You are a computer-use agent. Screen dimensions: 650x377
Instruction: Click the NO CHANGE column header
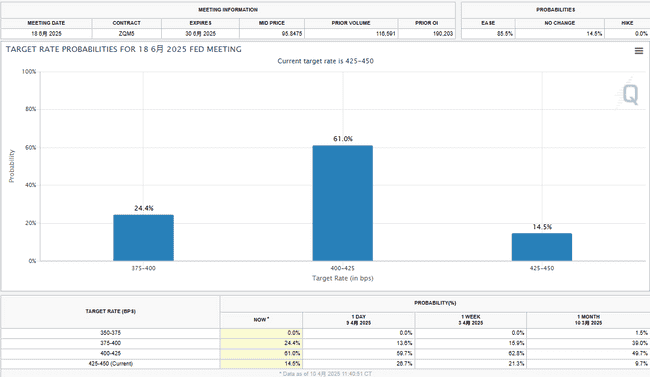560,23
